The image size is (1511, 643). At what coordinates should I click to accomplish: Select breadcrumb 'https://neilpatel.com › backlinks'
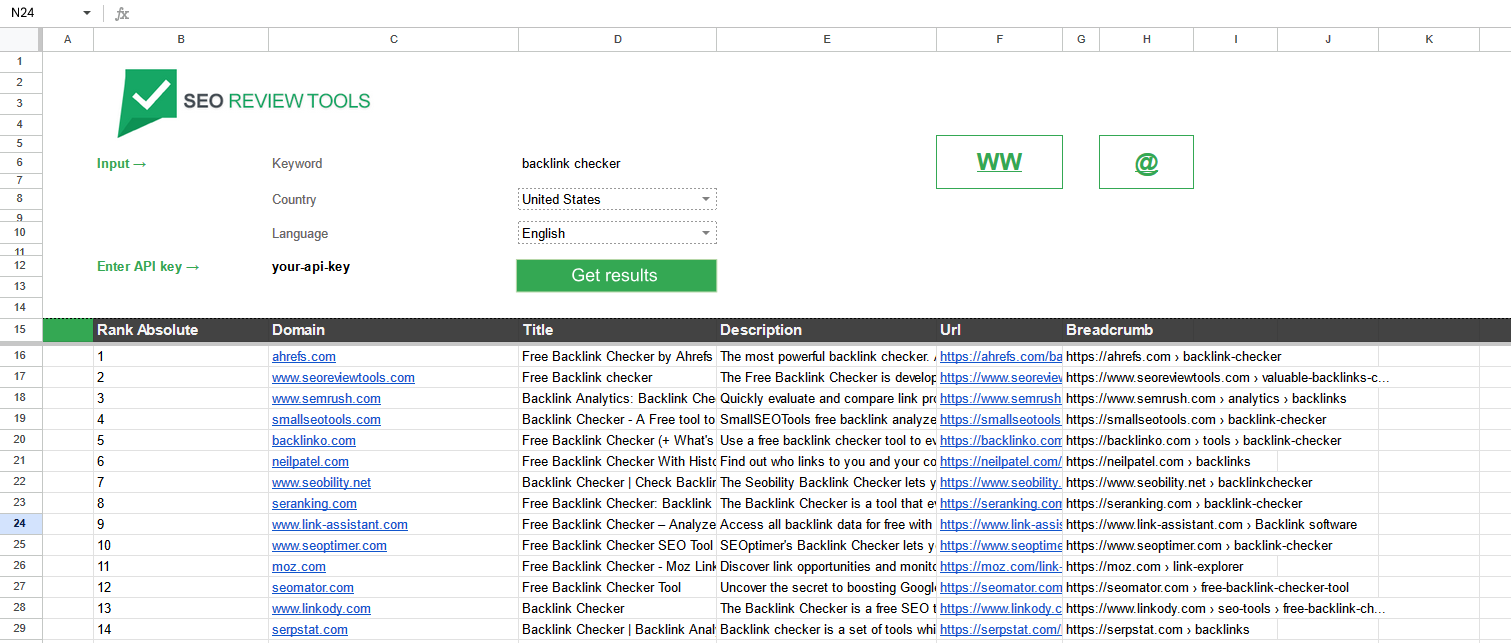(1158, 461)
